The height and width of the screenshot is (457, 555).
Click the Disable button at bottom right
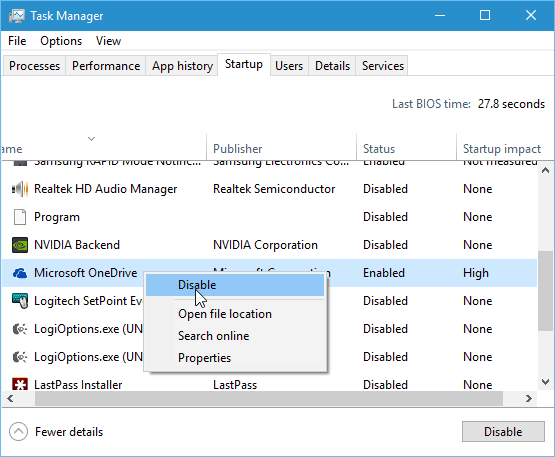[x=503, y=432]
